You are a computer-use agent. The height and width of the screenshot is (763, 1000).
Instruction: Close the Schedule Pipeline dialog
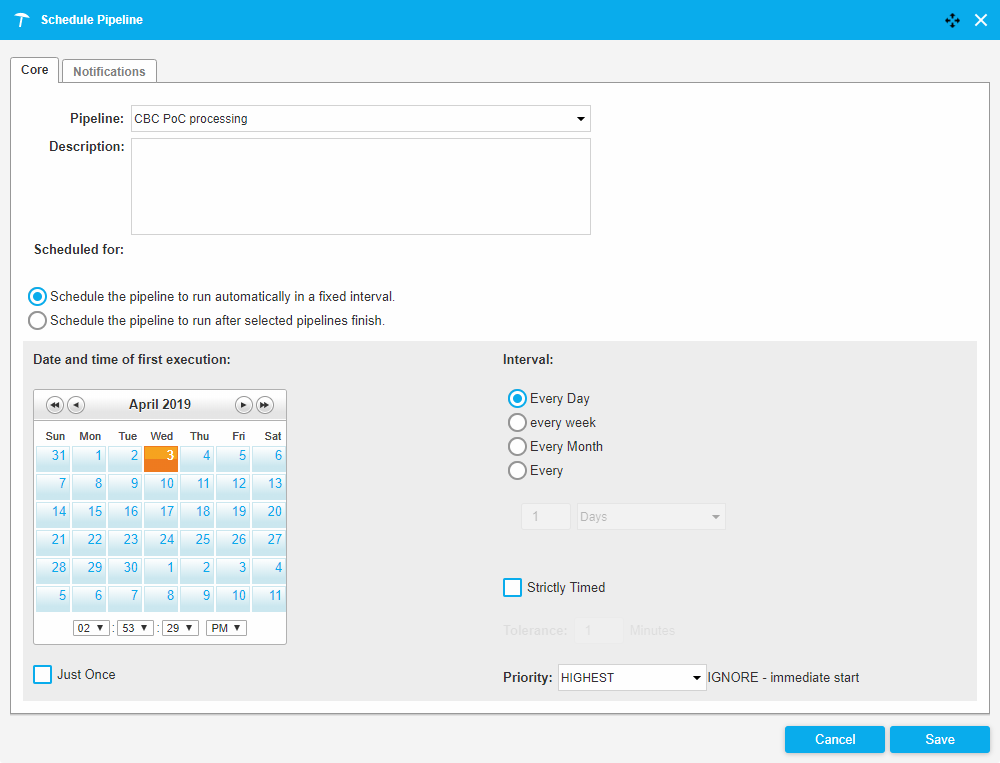coord(981,20)
